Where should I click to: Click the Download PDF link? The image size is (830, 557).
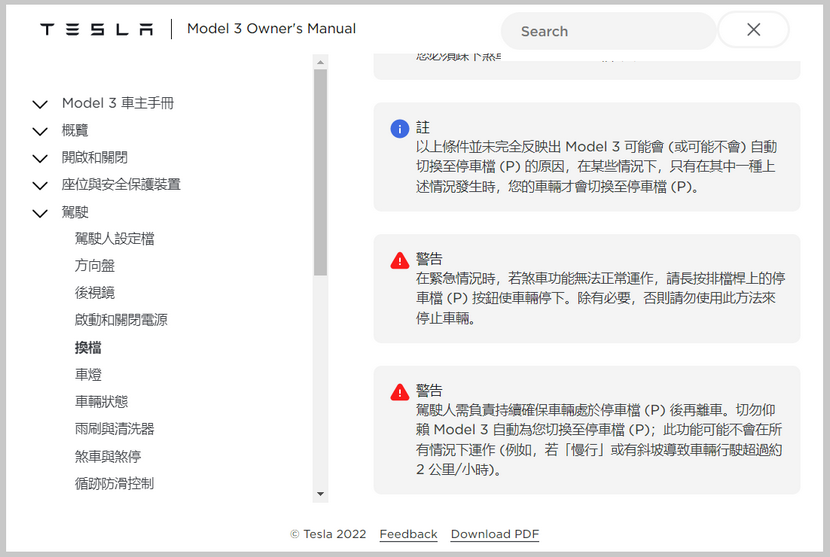coord(494,534)
